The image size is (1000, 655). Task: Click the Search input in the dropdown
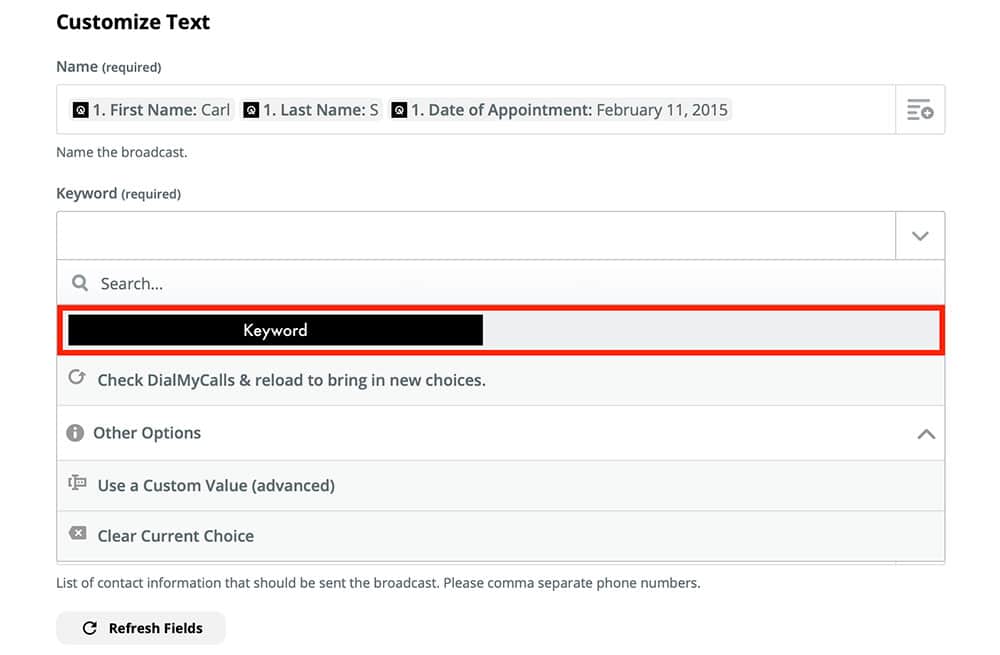[x=500, y=284]
